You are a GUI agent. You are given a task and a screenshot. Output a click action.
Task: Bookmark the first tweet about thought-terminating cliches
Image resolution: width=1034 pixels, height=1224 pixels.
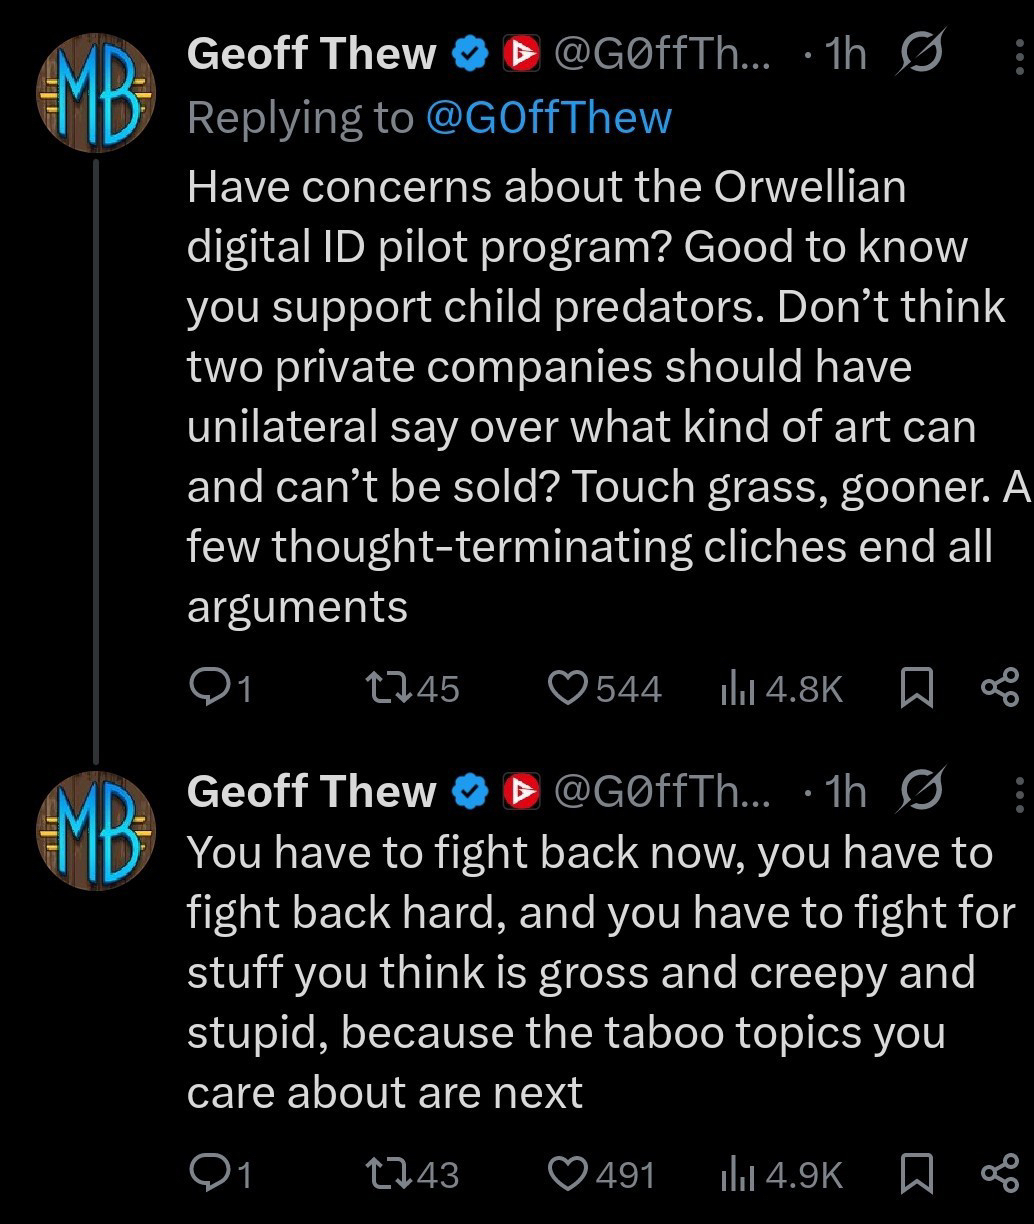(x=917, y=688)
